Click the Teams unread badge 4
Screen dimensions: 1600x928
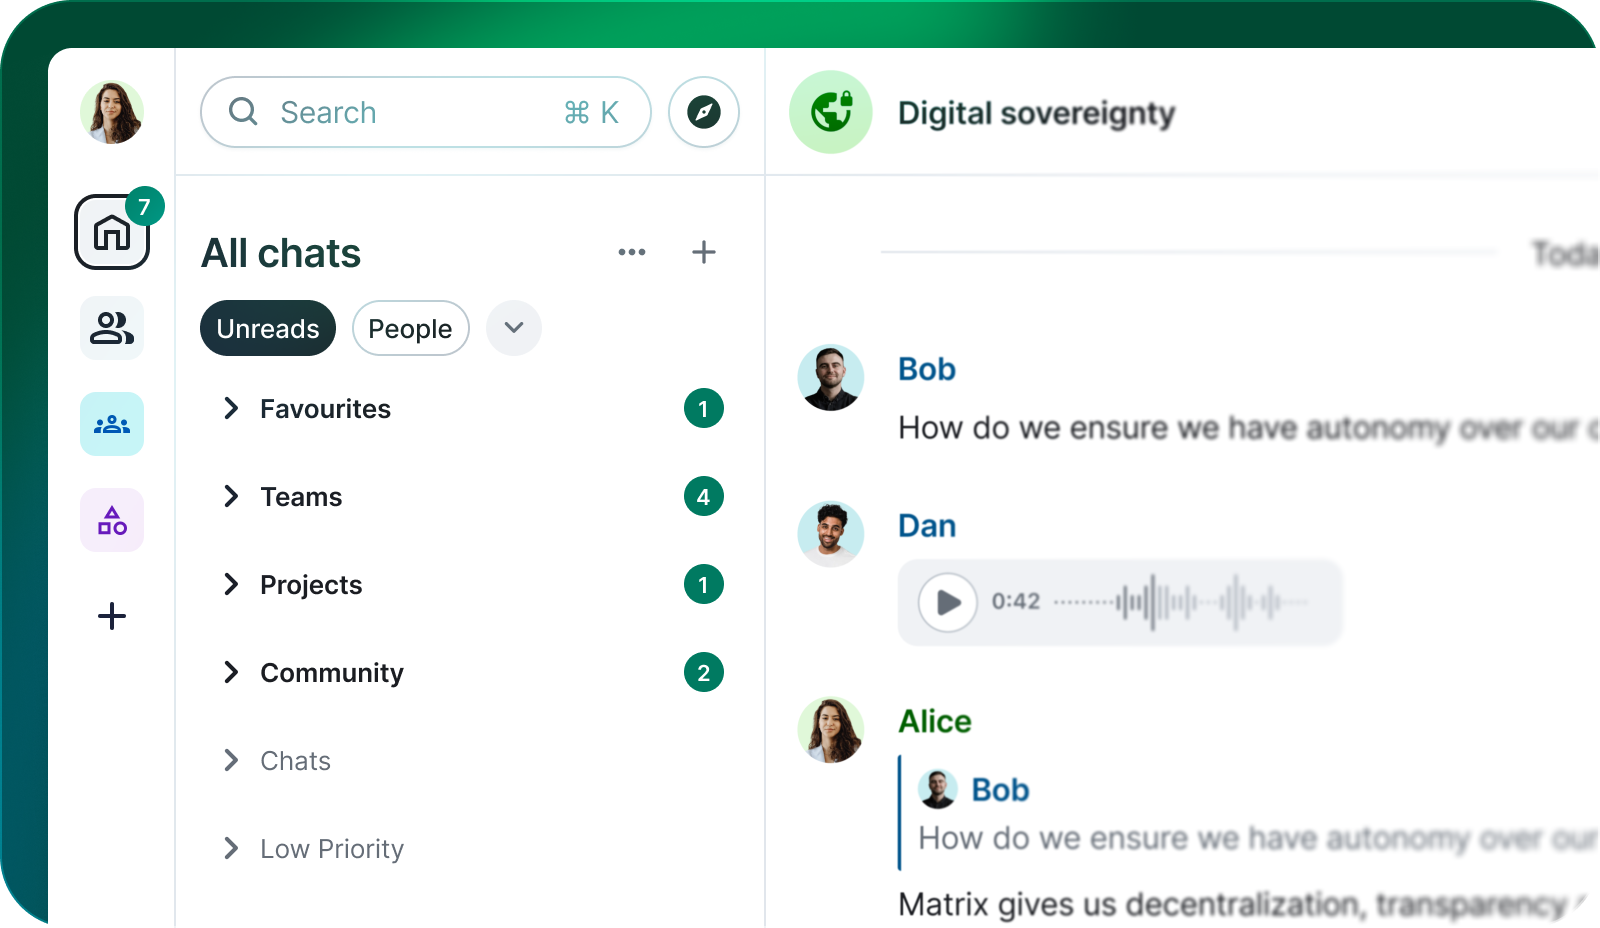(704, 496)
